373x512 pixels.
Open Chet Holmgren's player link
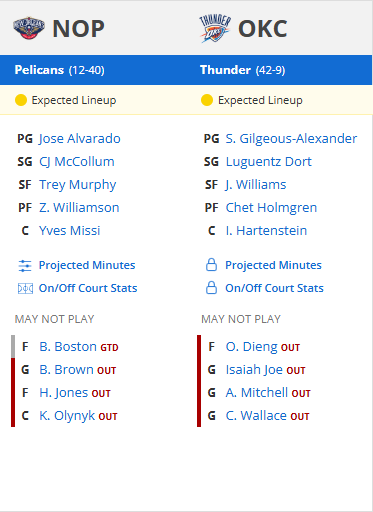pos(271,208)
